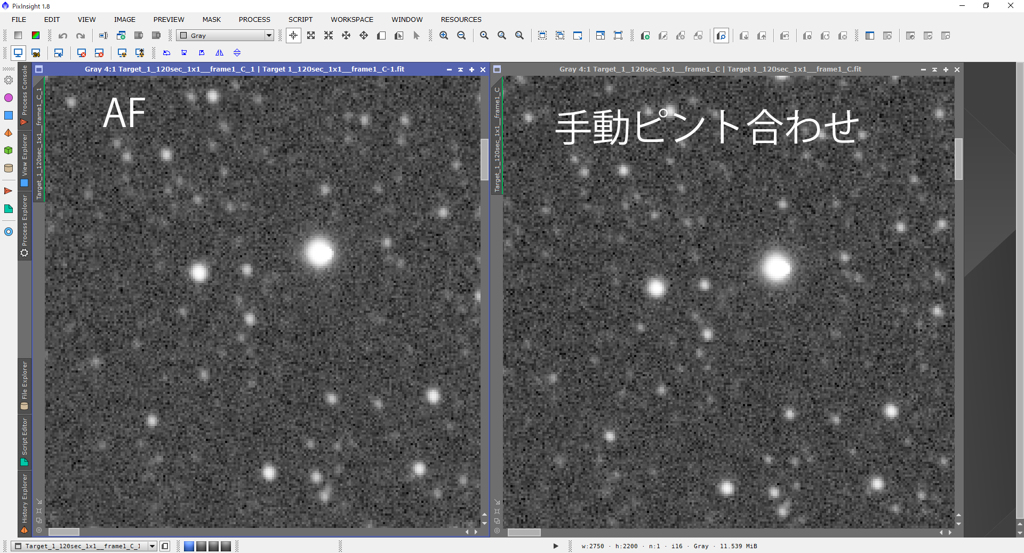Open the View Explorer side tab
The width and height of the screenshot is (1024, 553).
click(x=24, y=160)
